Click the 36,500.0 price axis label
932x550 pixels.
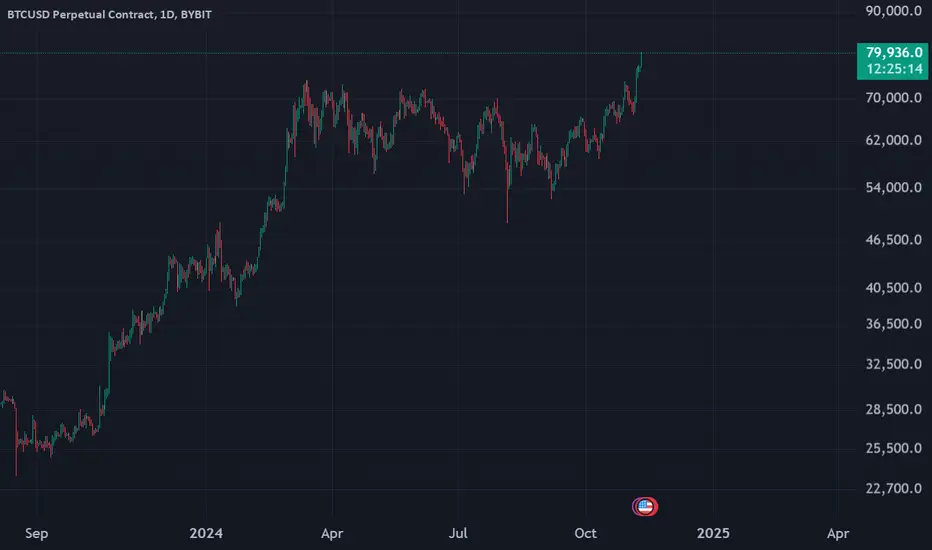pyautogui.click(x=894, y=324)
